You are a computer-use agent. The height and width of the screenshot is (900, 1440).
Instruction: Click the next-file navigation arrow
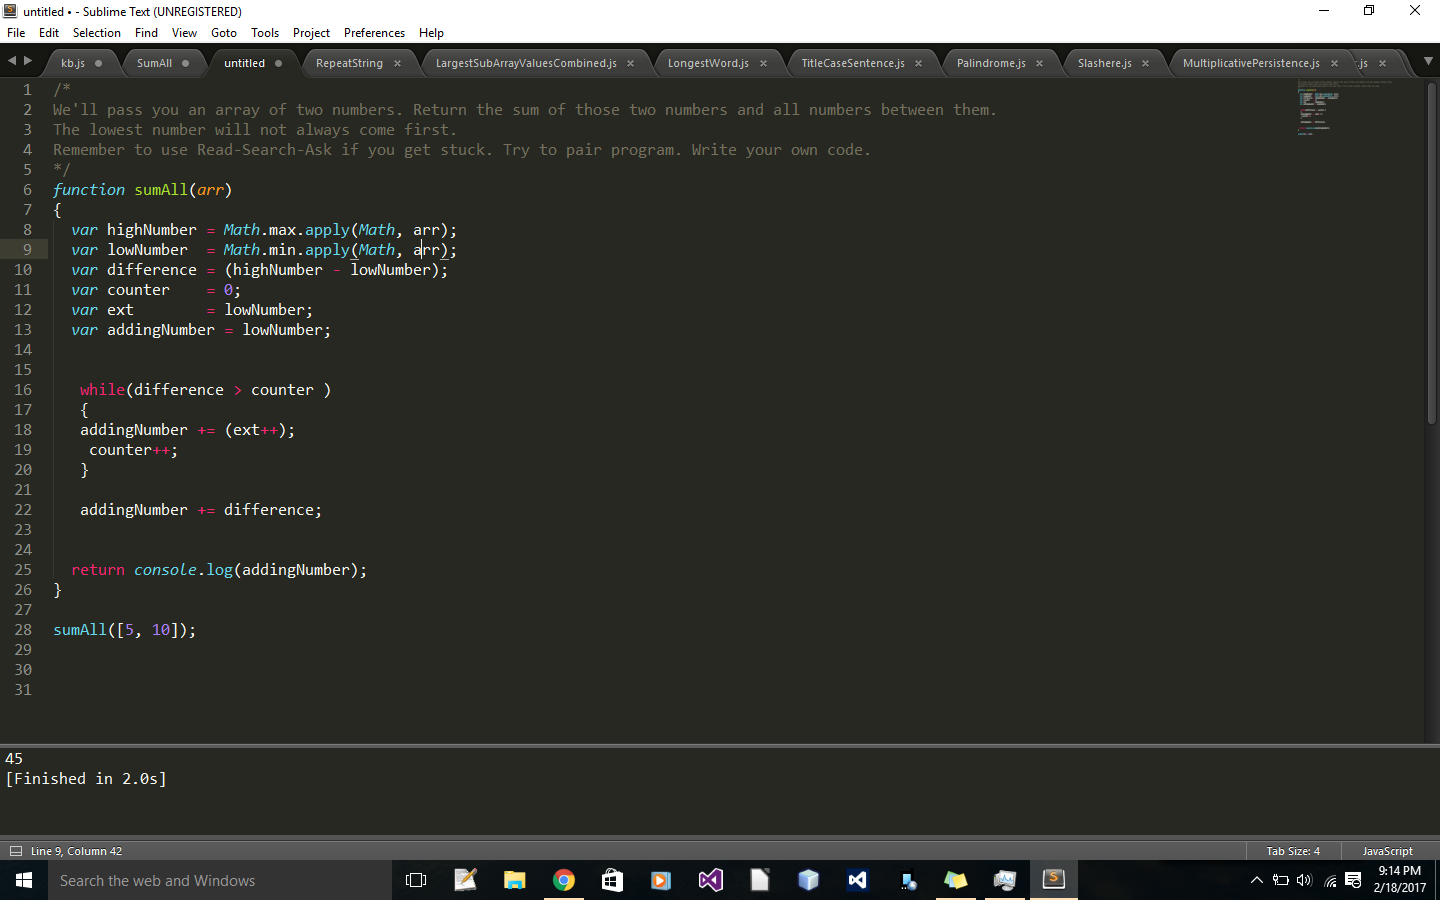point(26,60)
